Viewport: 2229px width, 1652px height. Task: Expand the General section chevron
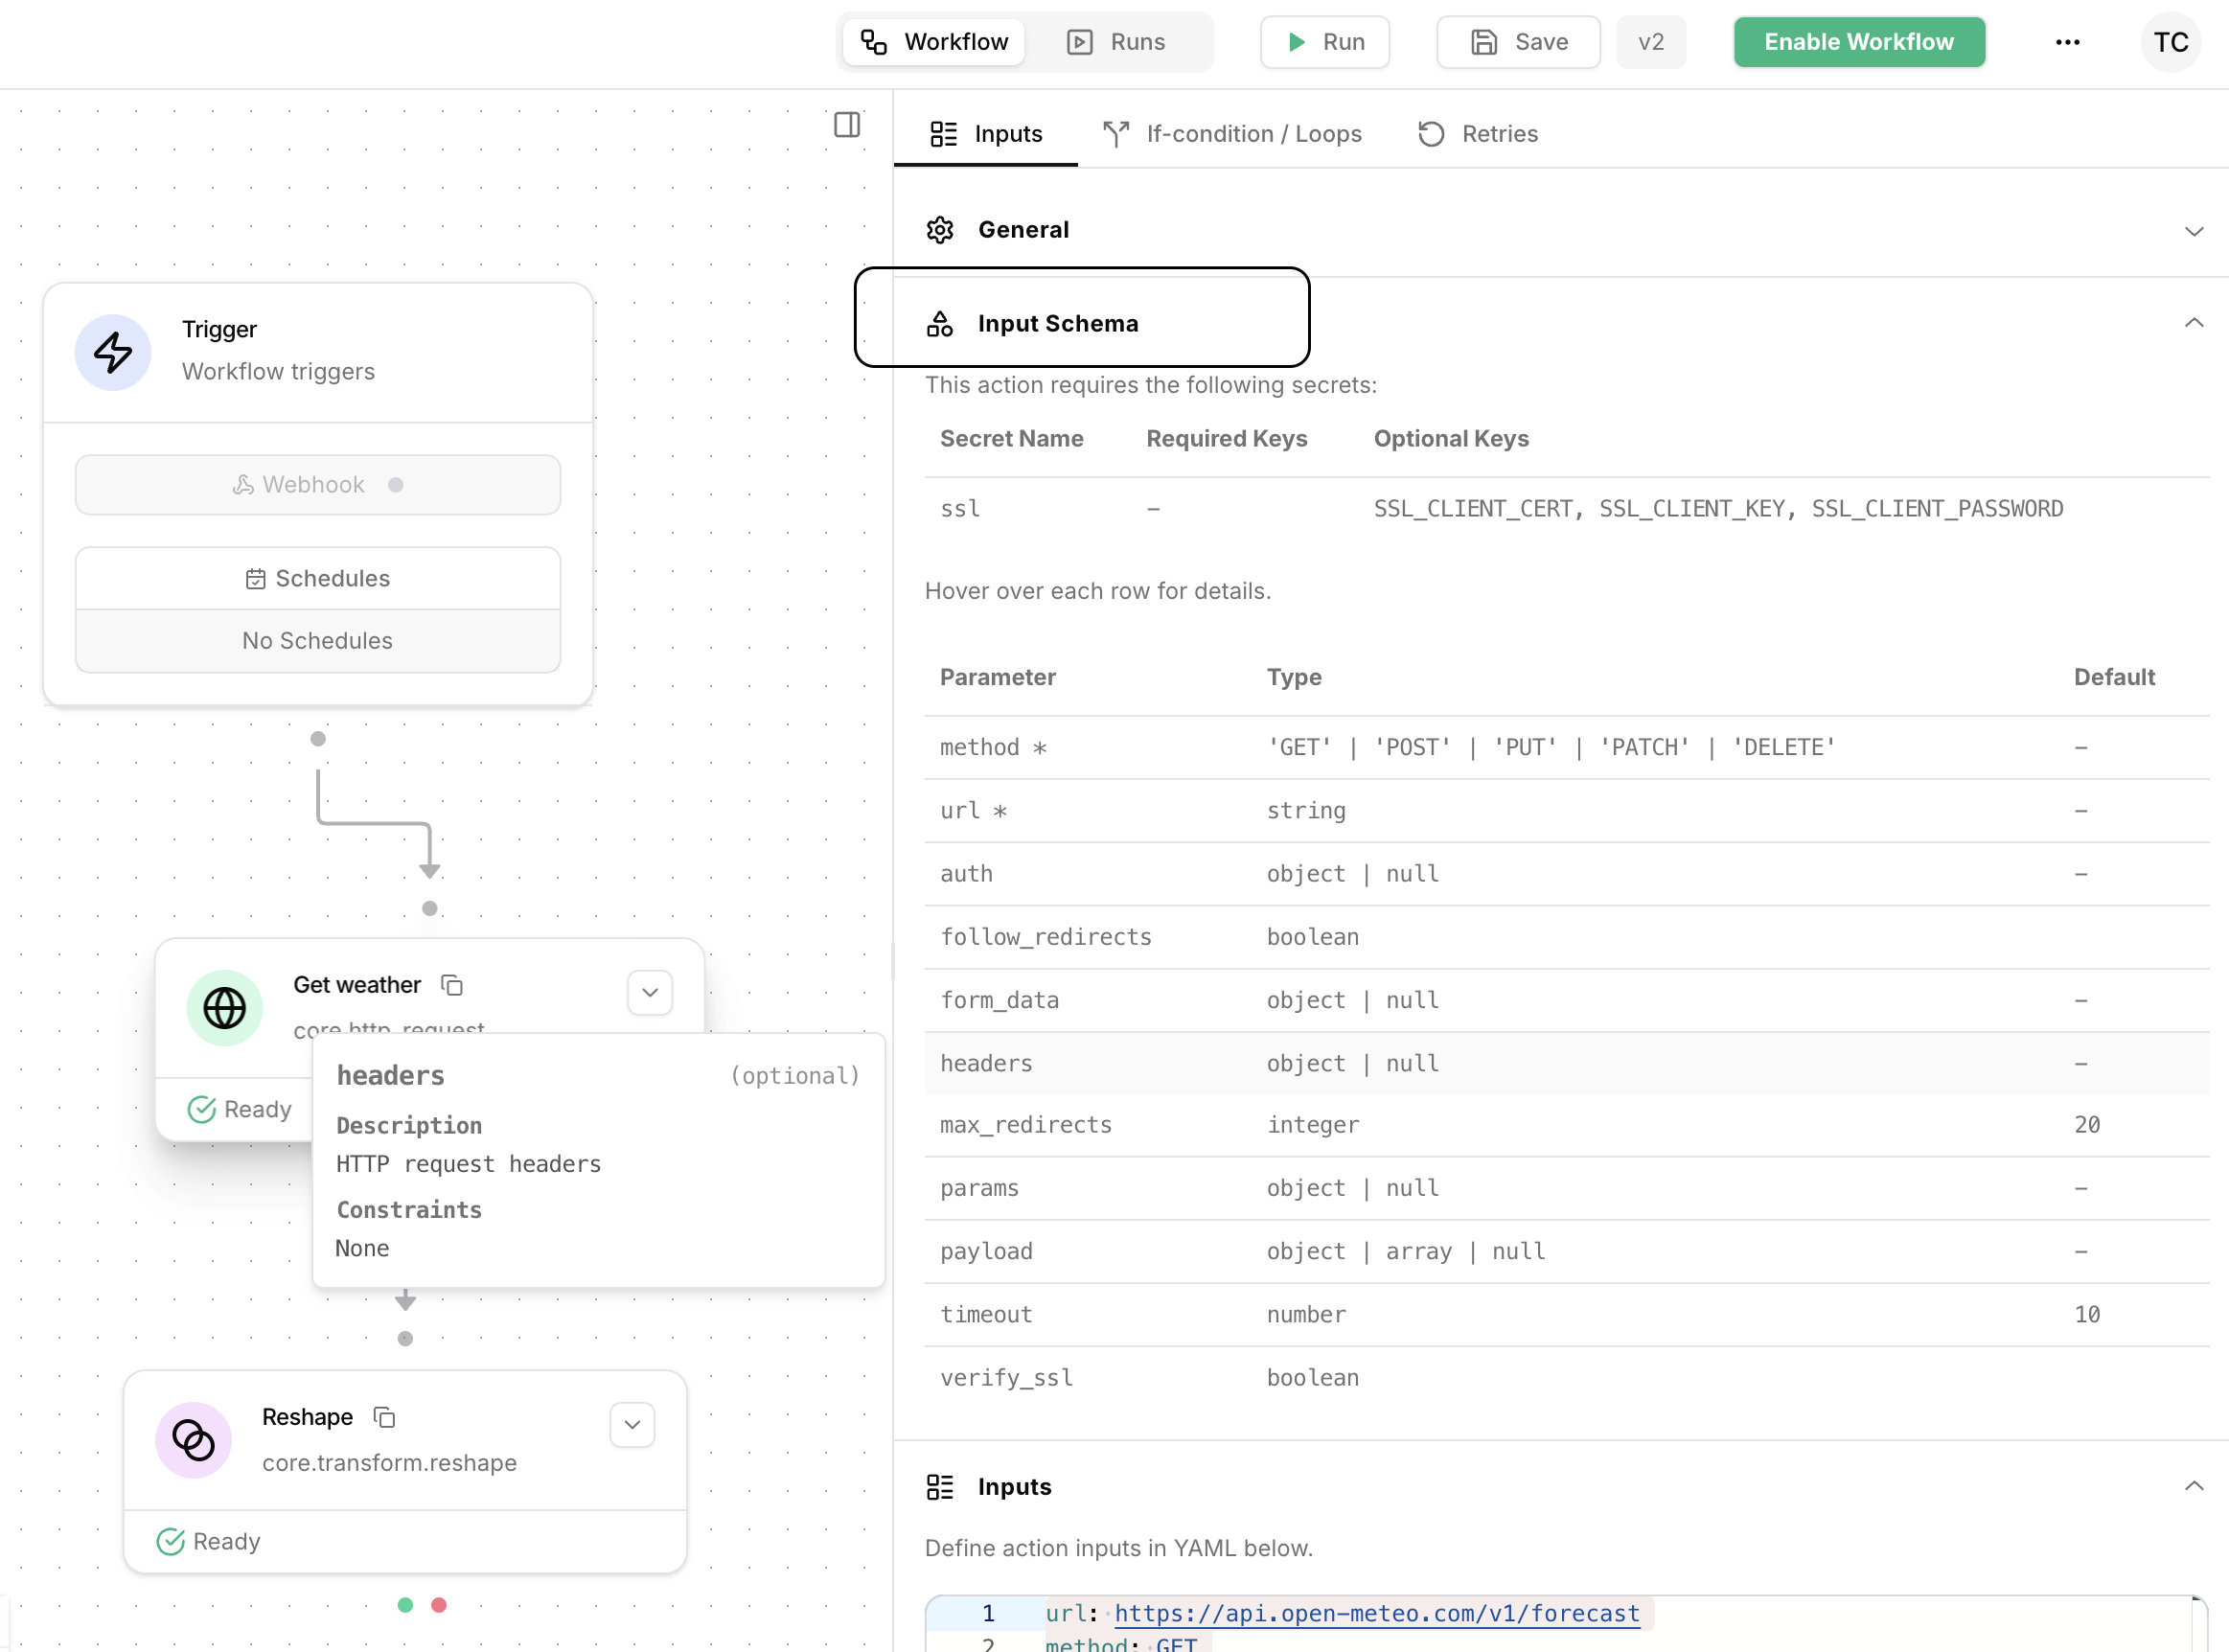(x=2193, y=231)
